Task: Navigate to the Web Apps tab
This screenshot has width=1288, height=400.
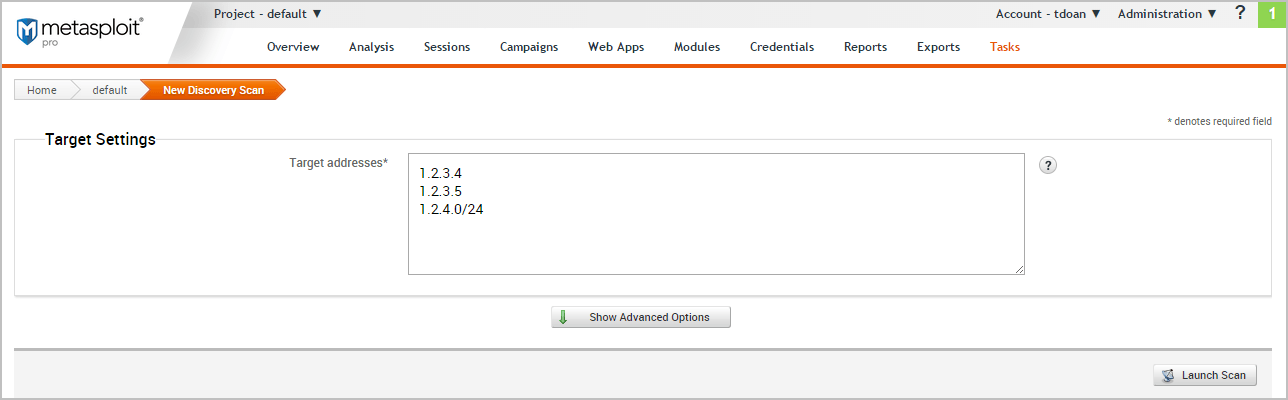Action: coord(616,47)
